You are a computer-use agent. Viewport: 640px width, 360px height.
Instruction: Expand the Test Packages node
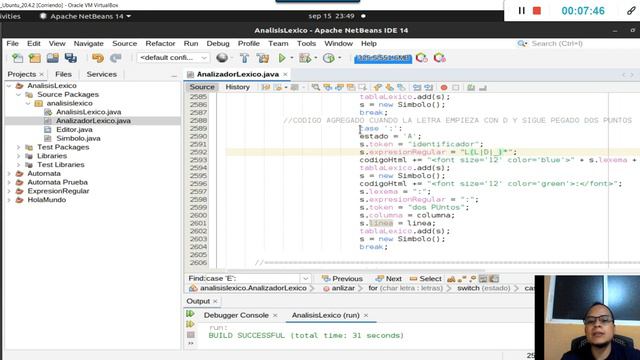tap(18, 147)
